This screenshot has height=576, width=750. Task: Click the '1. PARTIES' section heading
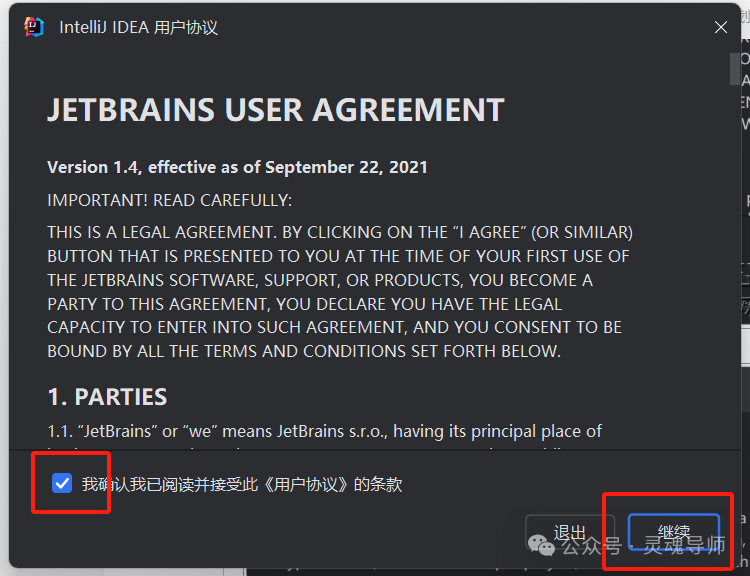coord(107,396)
